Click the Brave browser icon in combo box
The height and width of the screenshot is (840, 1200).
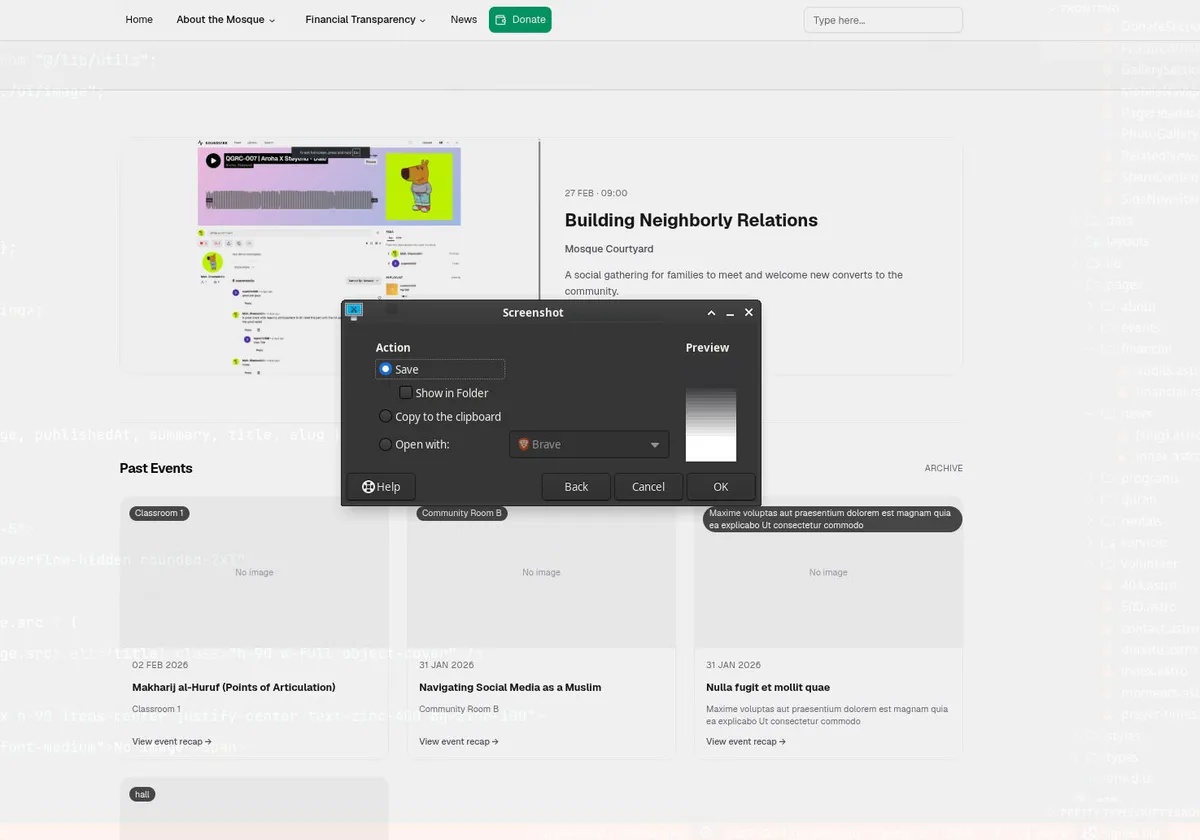pos(523,444)
